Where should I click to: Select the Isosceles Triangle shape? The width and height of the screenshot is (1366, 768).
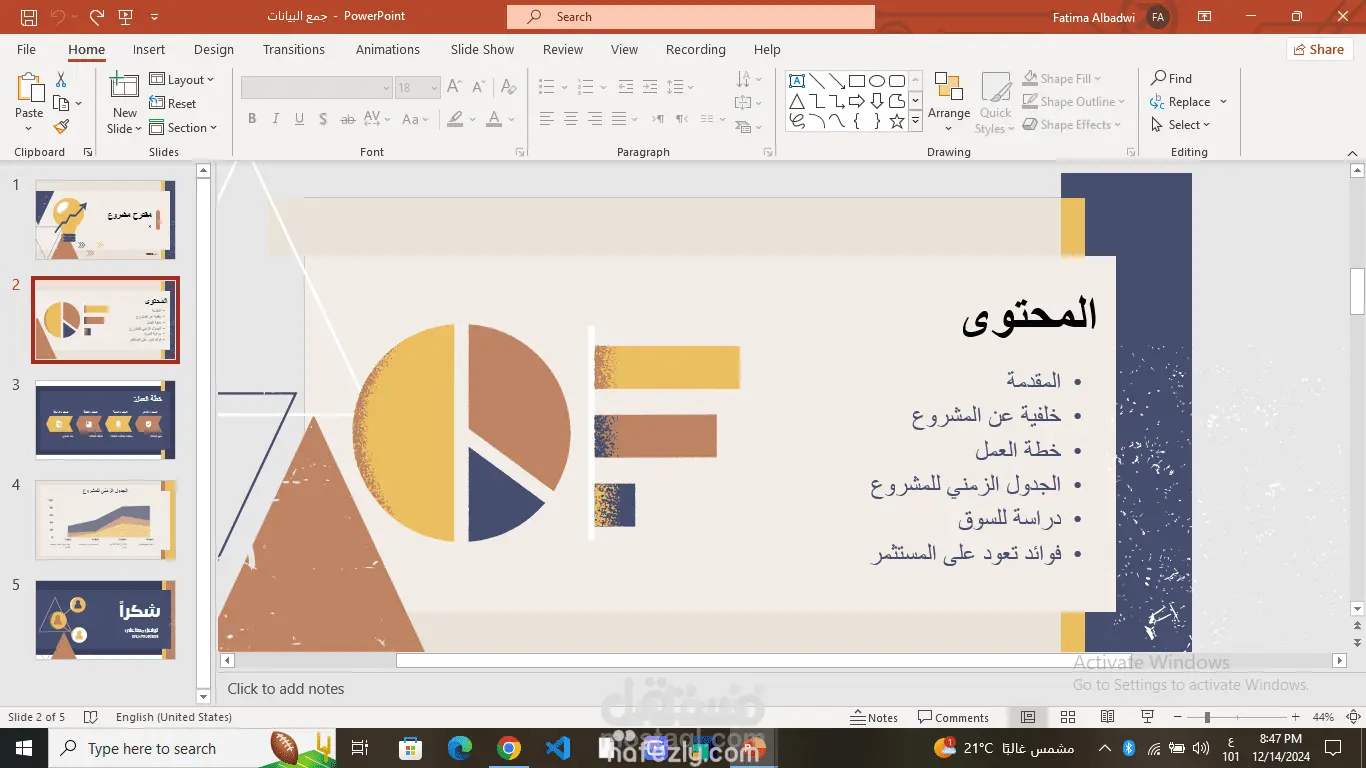click(x=797, y=101)
